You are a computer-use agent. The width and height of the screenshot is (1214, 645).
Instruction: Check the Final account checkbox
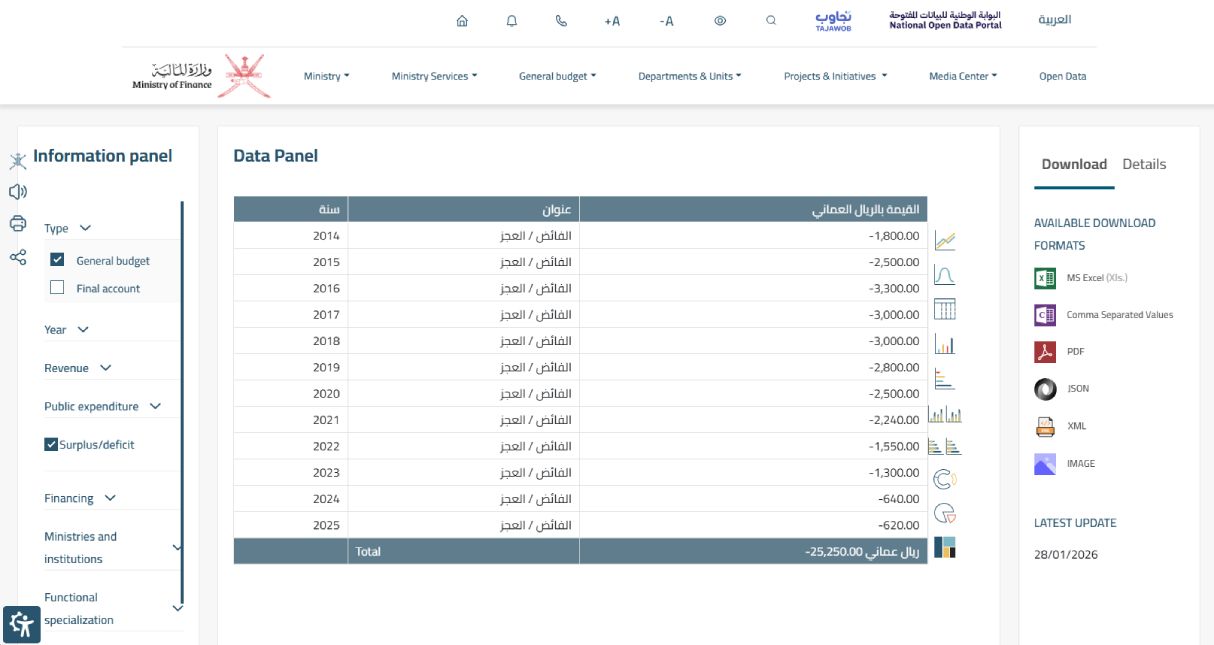click(x=57, y=288)
